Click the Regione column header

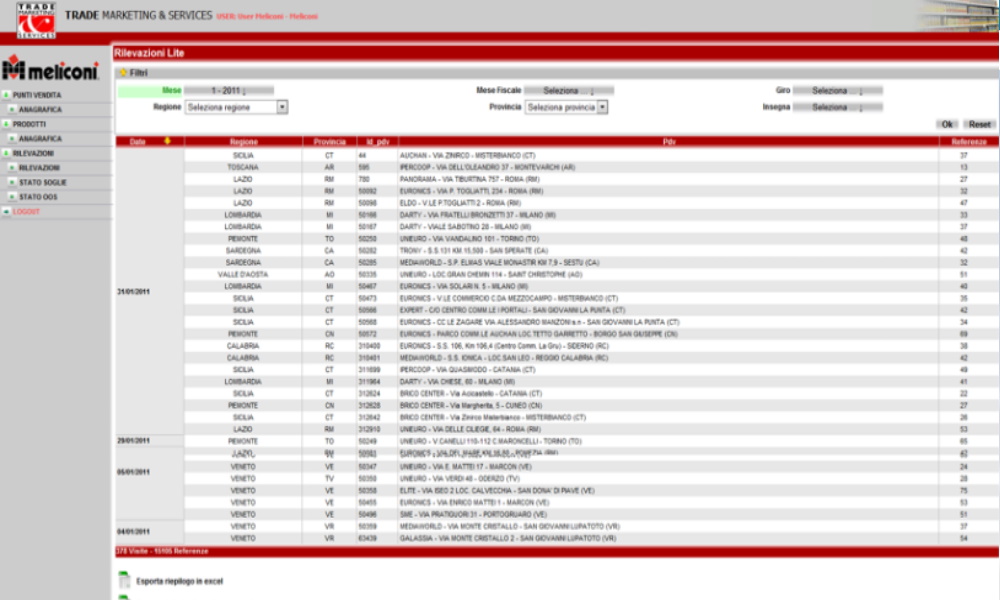244,142
